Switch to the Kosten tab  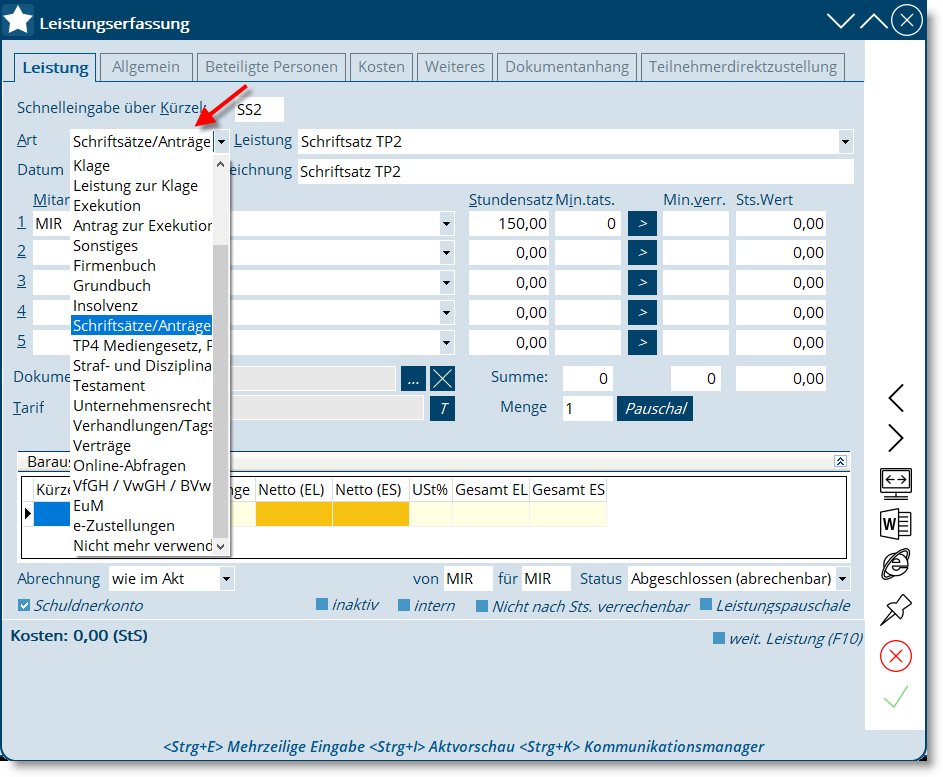tap(381, 67)
